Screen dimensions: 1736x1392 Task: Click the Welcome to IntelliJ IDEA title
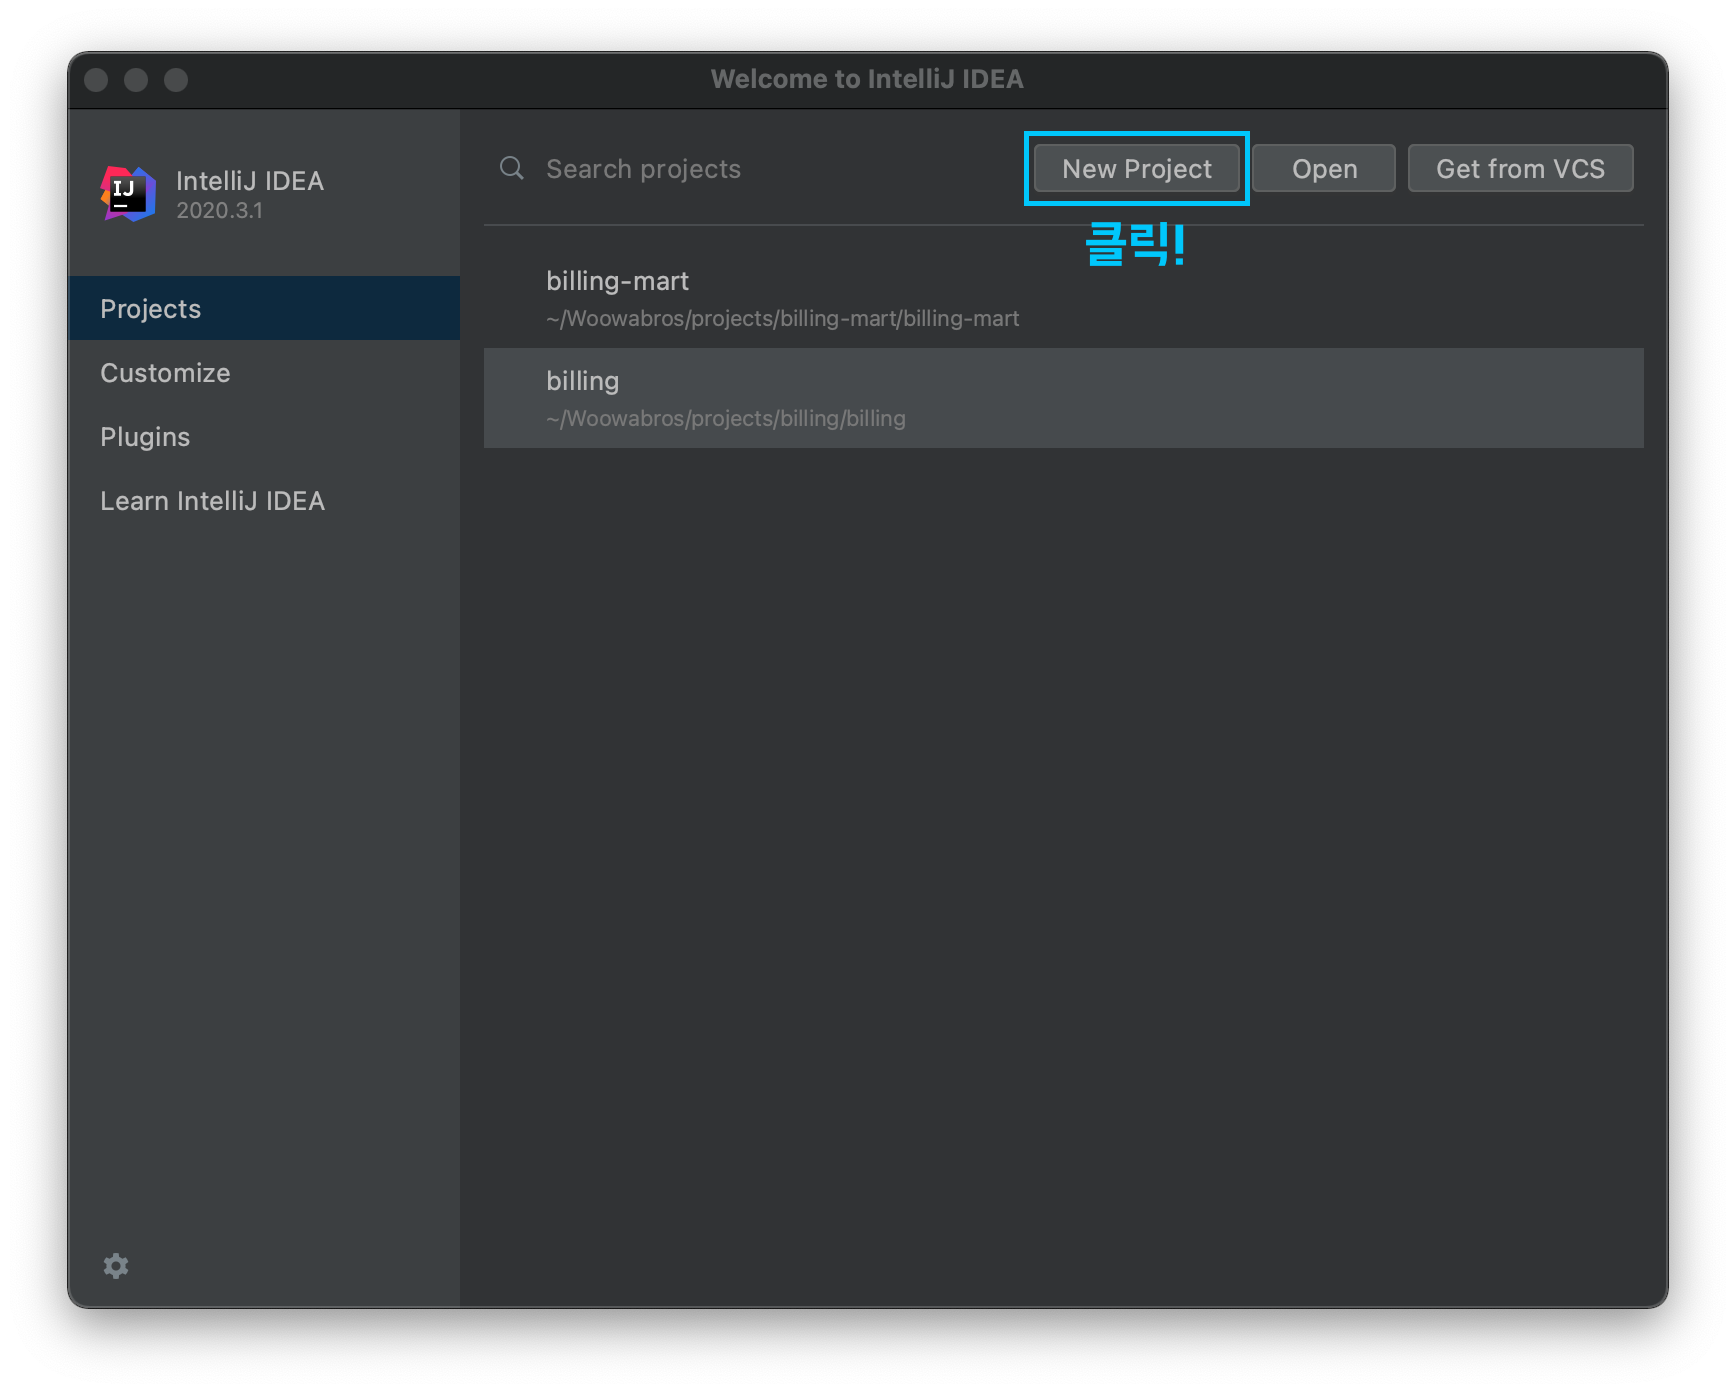[x=867, y=80]
